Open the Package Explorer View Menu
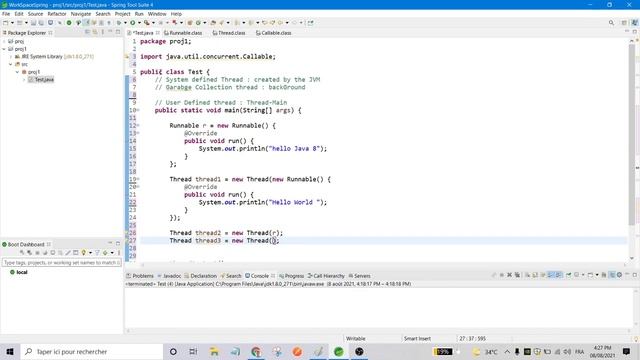Image resolution: width=640 pixels, height=360 pixels. pyautogui.click(x=102, y=32)
